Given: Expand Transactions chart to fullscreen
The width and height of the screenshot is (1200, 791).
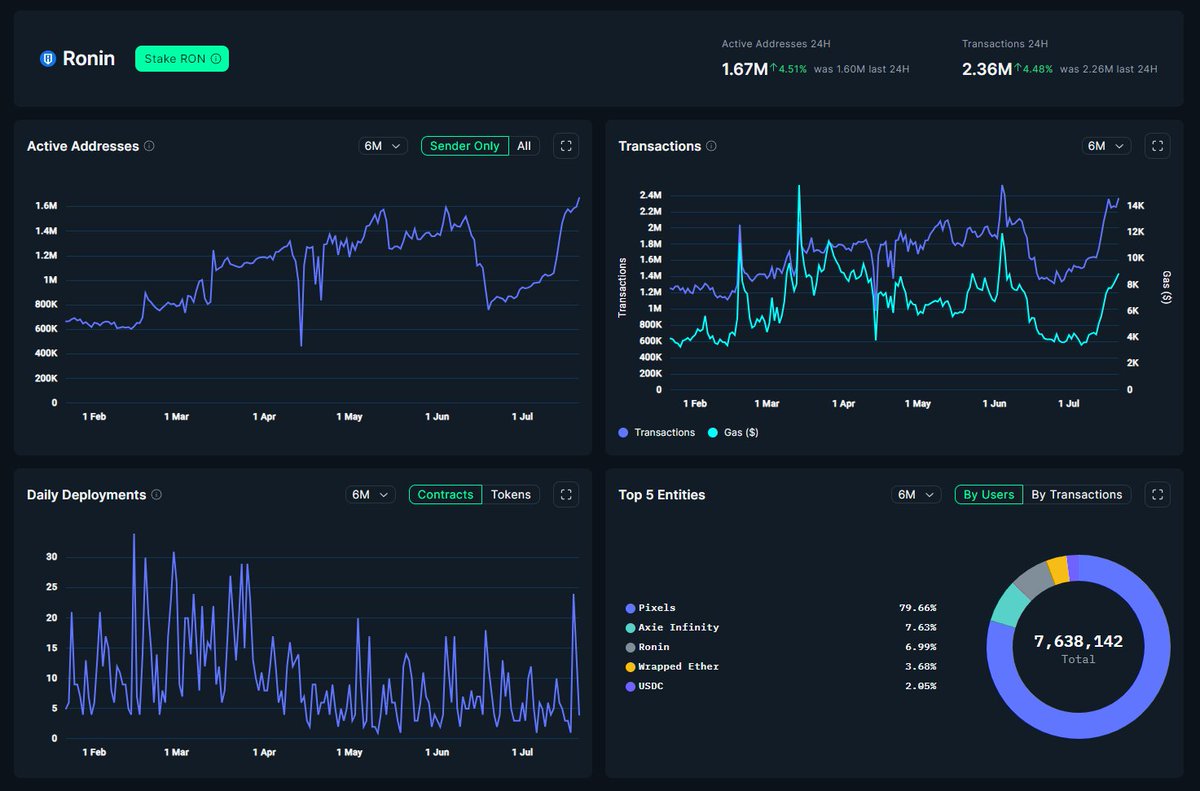Looking at the screenshot, I should [1157, 146].
